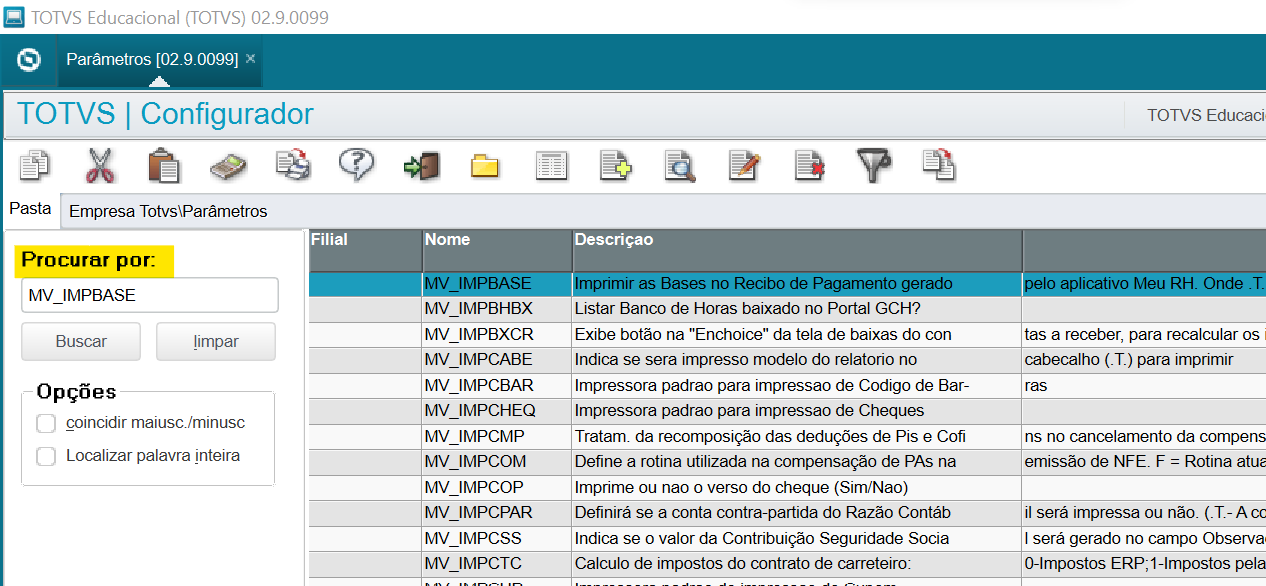Click the Filial column header
1266x586 pixels.
click(x=365, y=250)
